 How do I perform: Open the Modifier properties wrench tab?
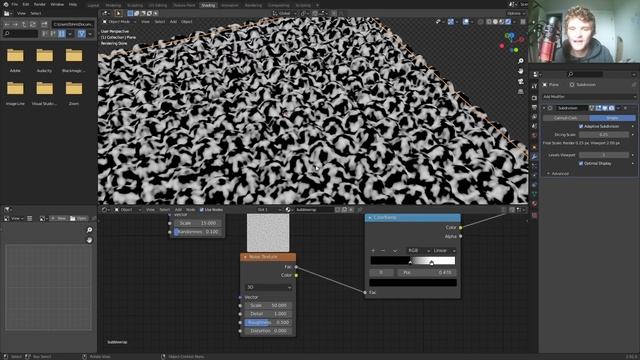point(534,156)
